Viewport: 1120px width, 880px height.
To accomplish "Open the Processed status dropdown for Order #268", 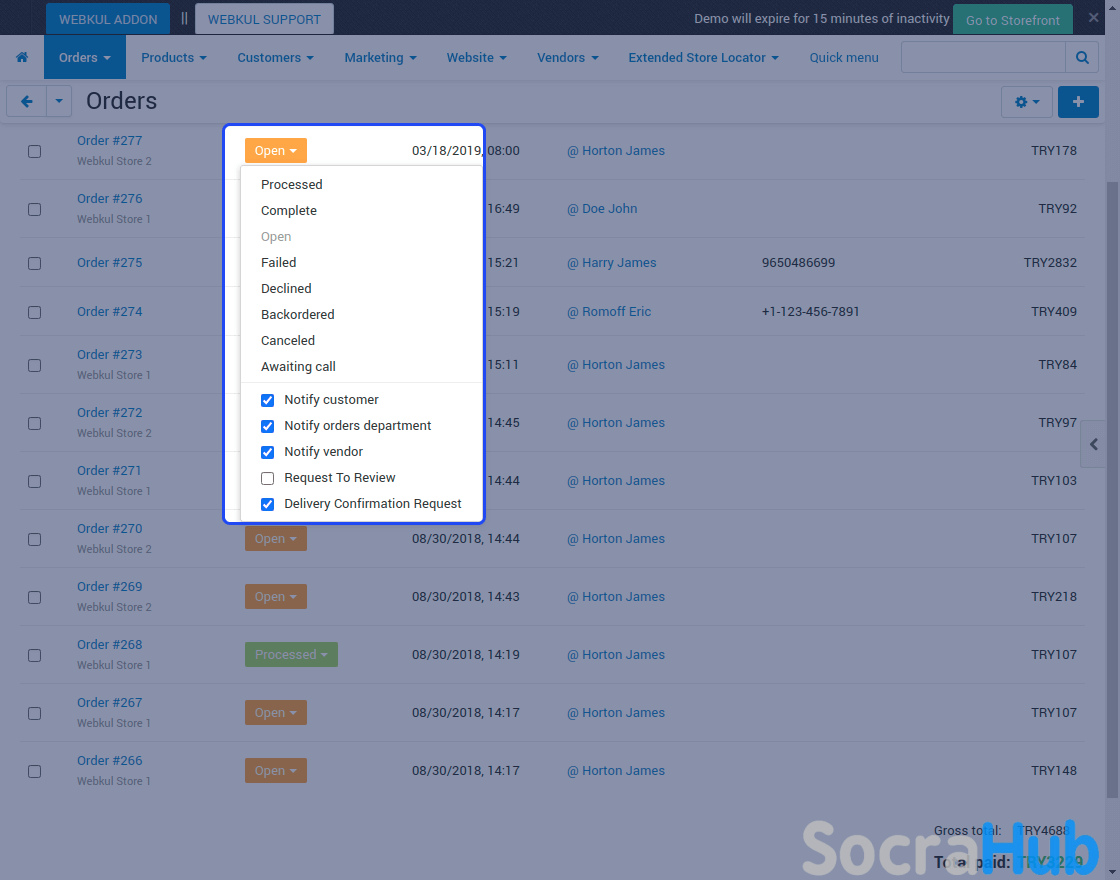I will 291,654.
